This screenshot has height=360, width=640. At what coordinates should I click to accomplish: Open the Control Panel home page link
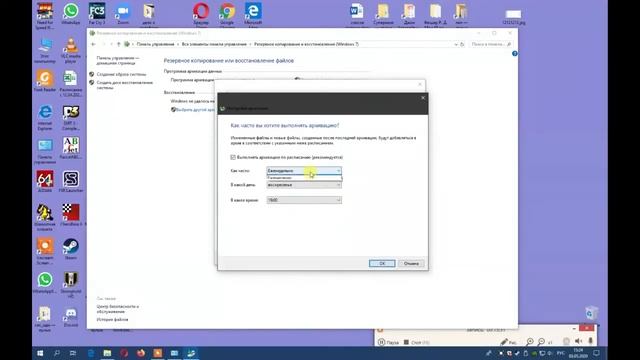[118, 60]
